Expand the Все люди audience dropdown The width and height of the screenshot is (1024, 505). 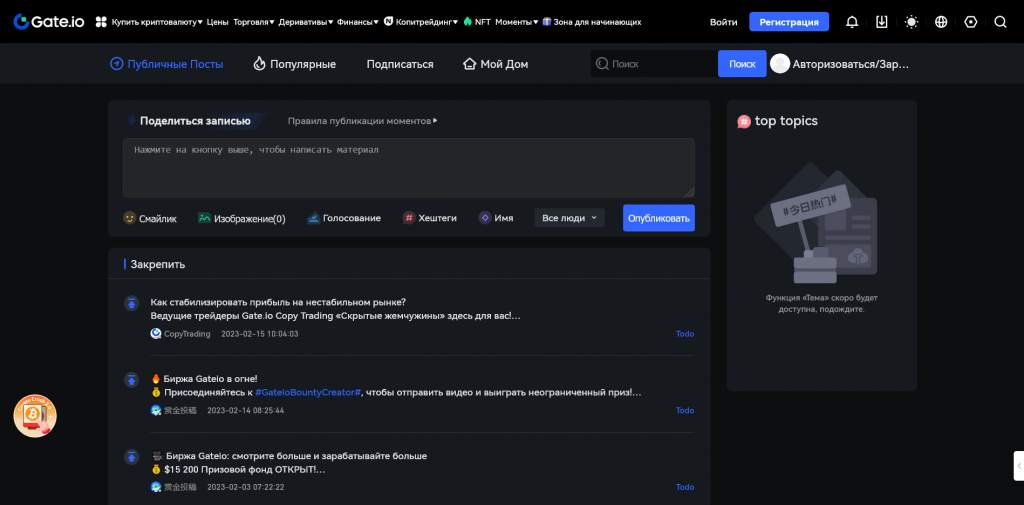click(569, 218)
